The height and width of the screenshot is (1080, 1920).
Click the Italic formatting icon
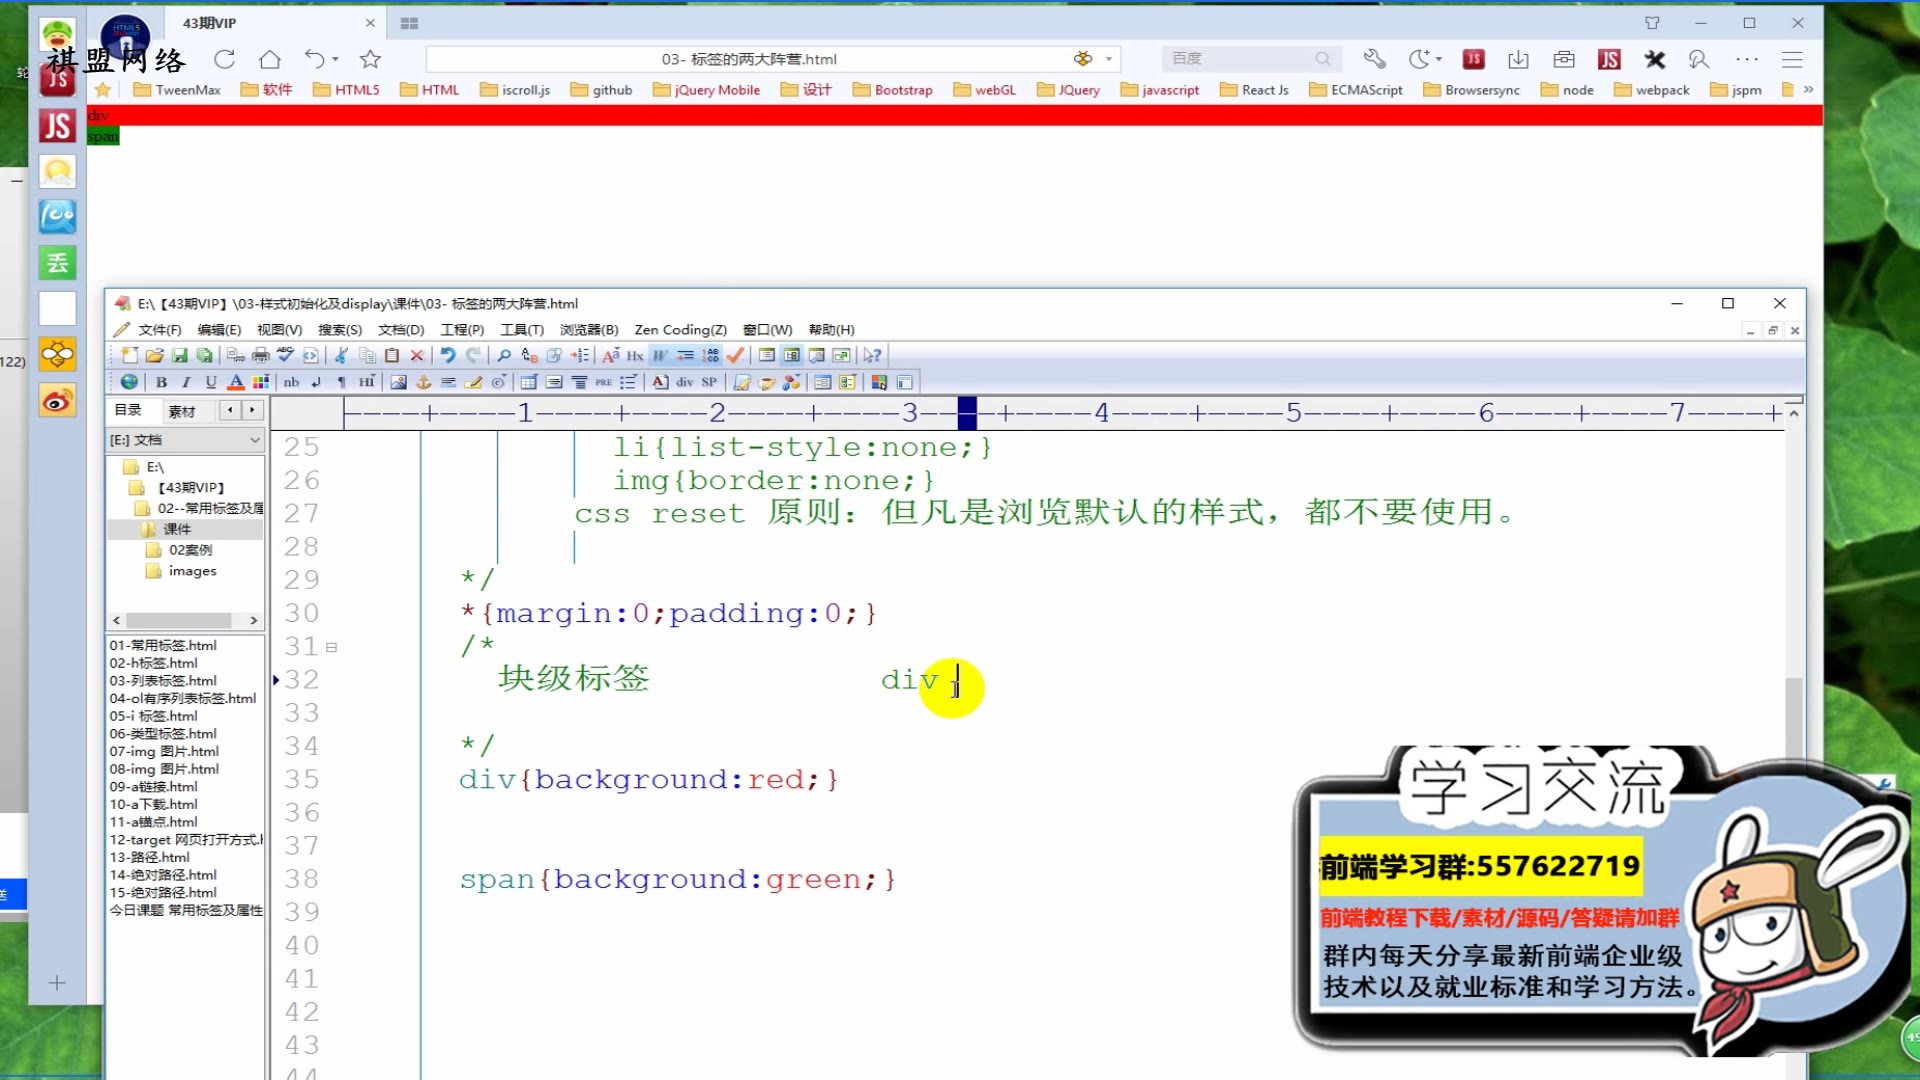(x=185, y=382)
